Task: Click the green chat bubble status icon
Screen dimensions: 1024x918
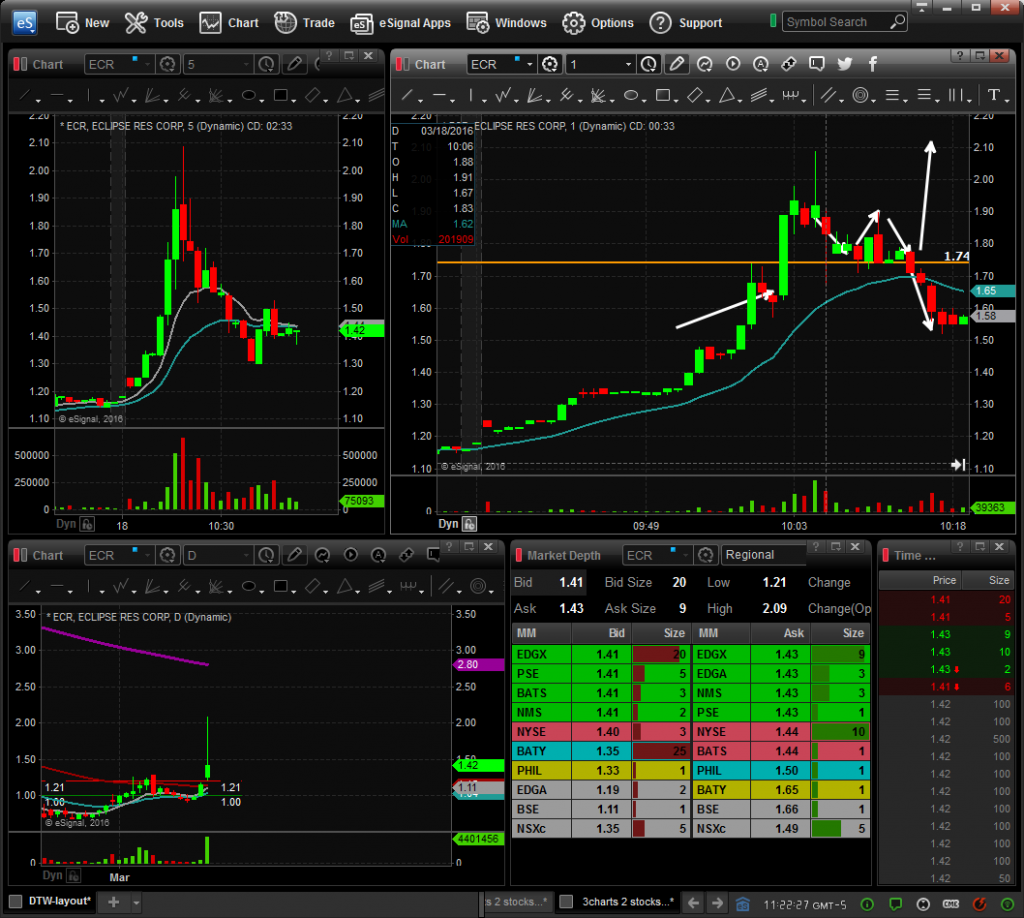Action: click(895, 904)
